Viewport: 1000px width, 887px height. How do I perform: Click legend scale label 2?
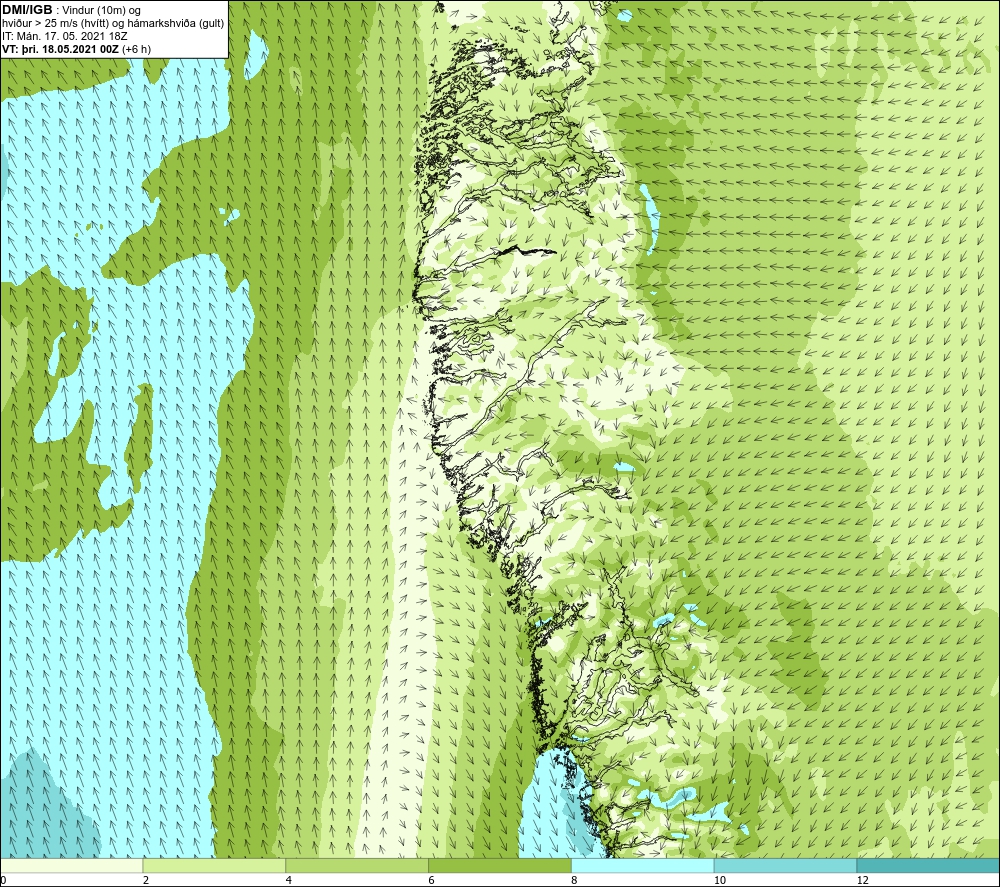(x=146, y=880)
